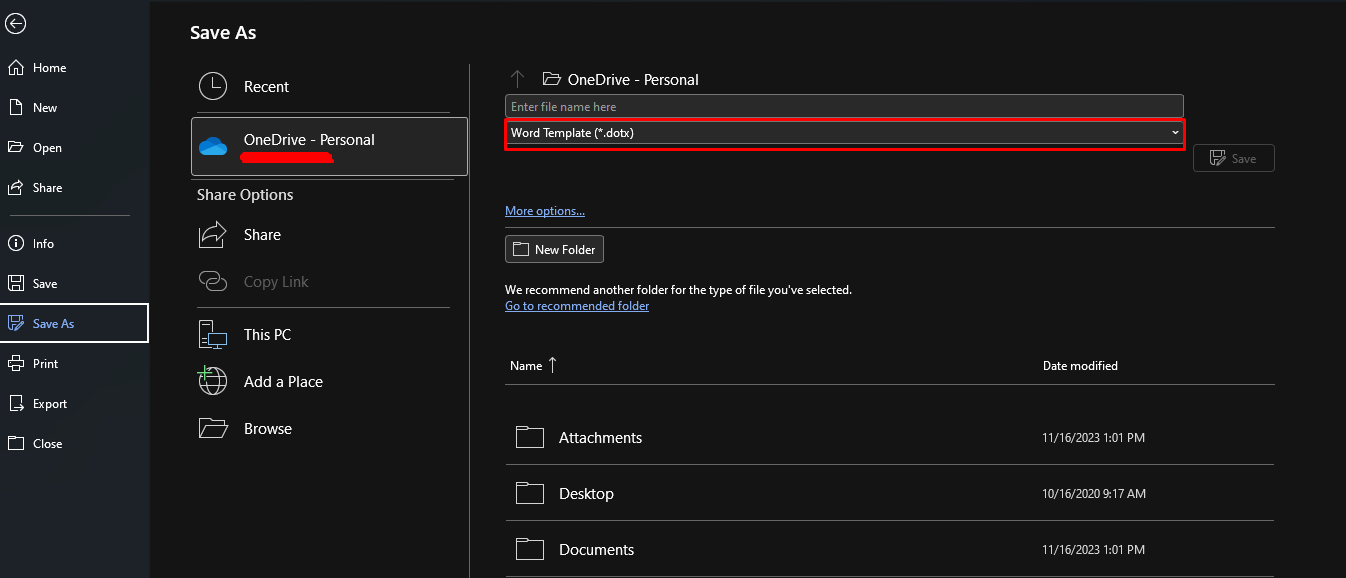Viewport: 1346px width, 578px height.
Task: Select Share in the left sidebar menu
Action: [x=74, y=188]
